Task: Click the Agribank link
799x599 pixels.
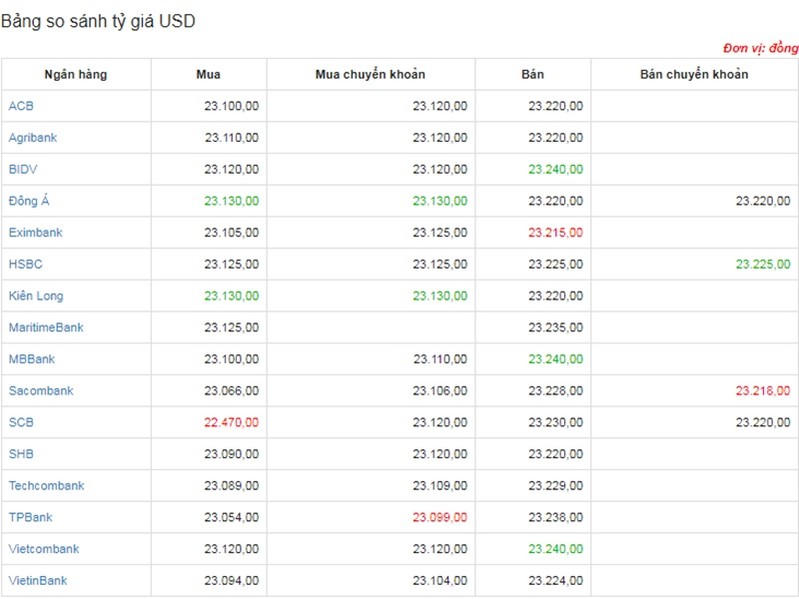Action: (x=32, y=138)
